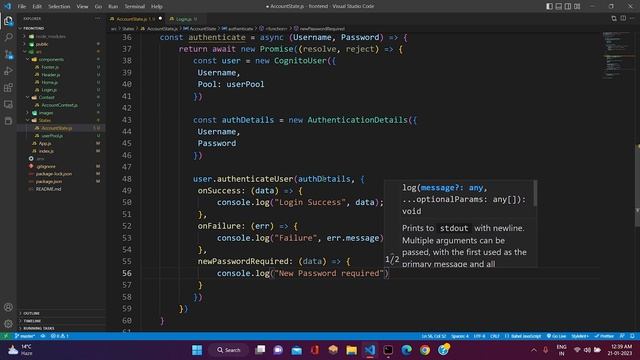Expand the node_modules folder
The height and width of the screenshot is (360, 640).
point(51,36)
